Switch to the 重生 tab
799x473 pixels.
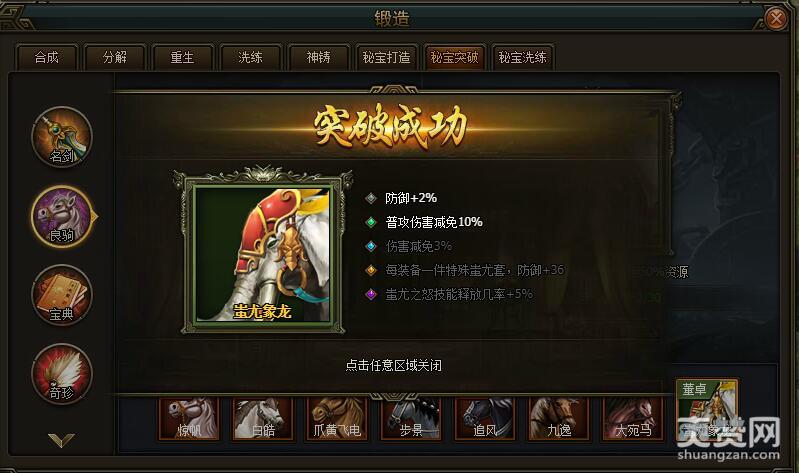tap(182, 57)
